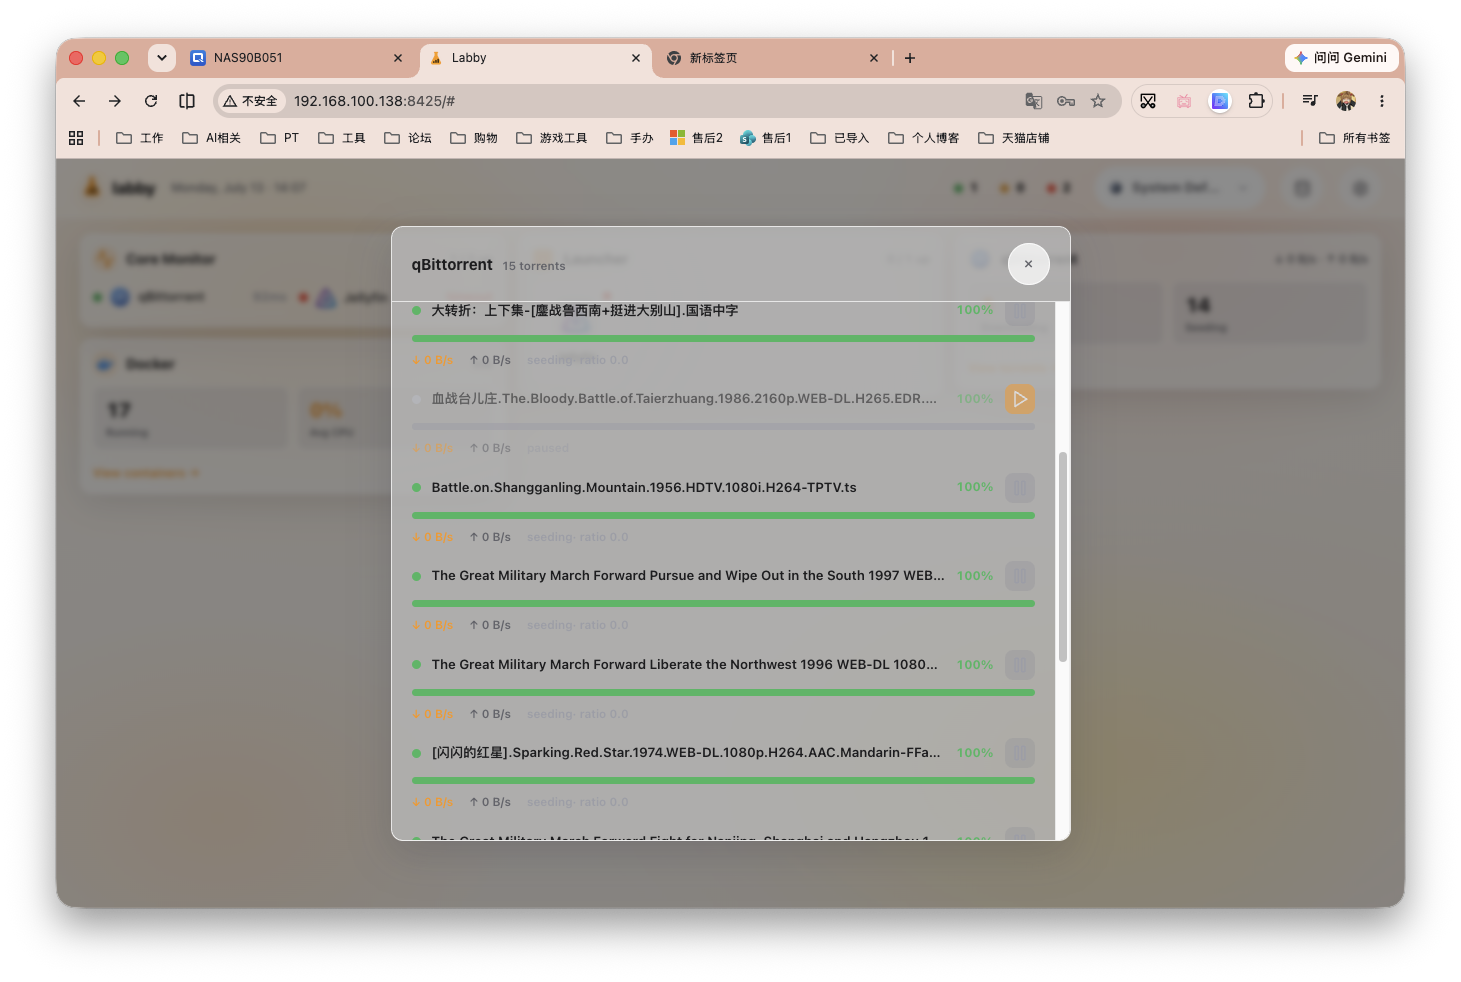
Task: Resume the paused Bloody Battle of Taierzhuang torrent
Action: click(1020, 399)
